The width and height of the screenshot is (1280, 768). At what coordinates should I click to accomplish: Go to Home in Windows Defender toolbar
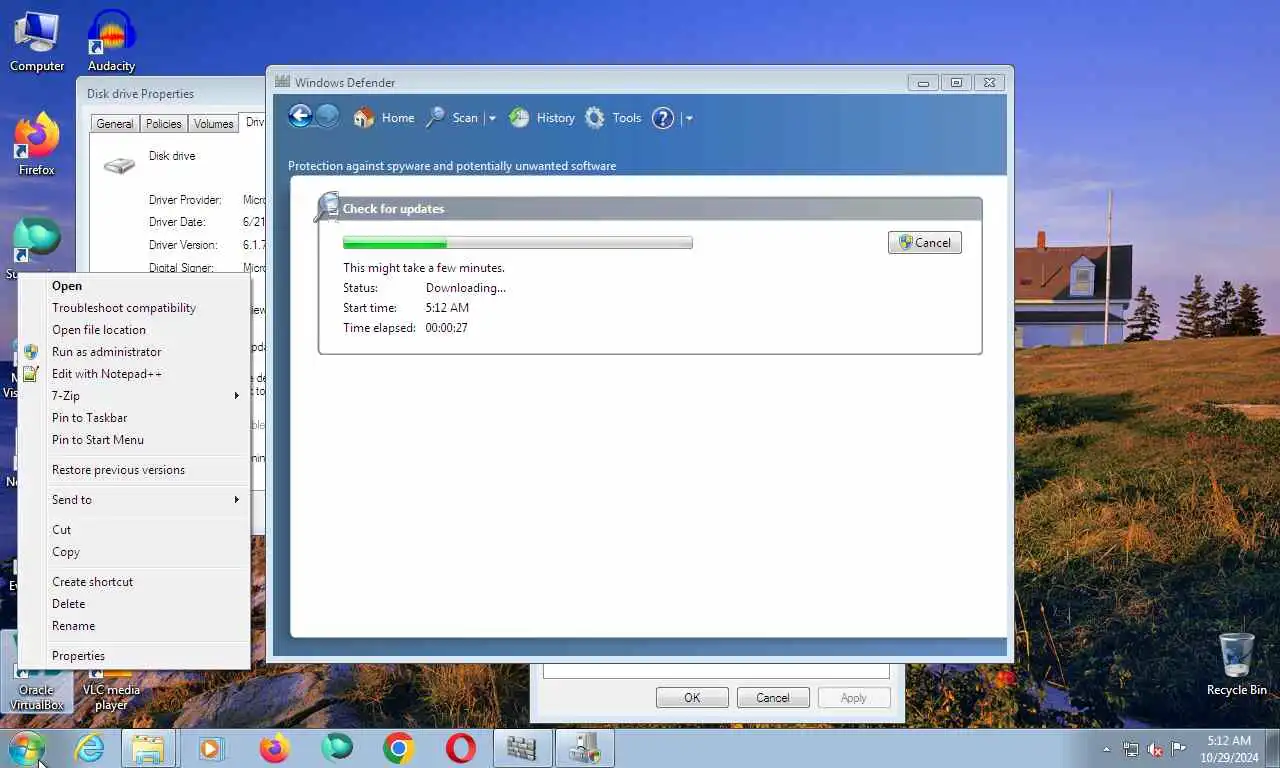[x=384, y=118]
